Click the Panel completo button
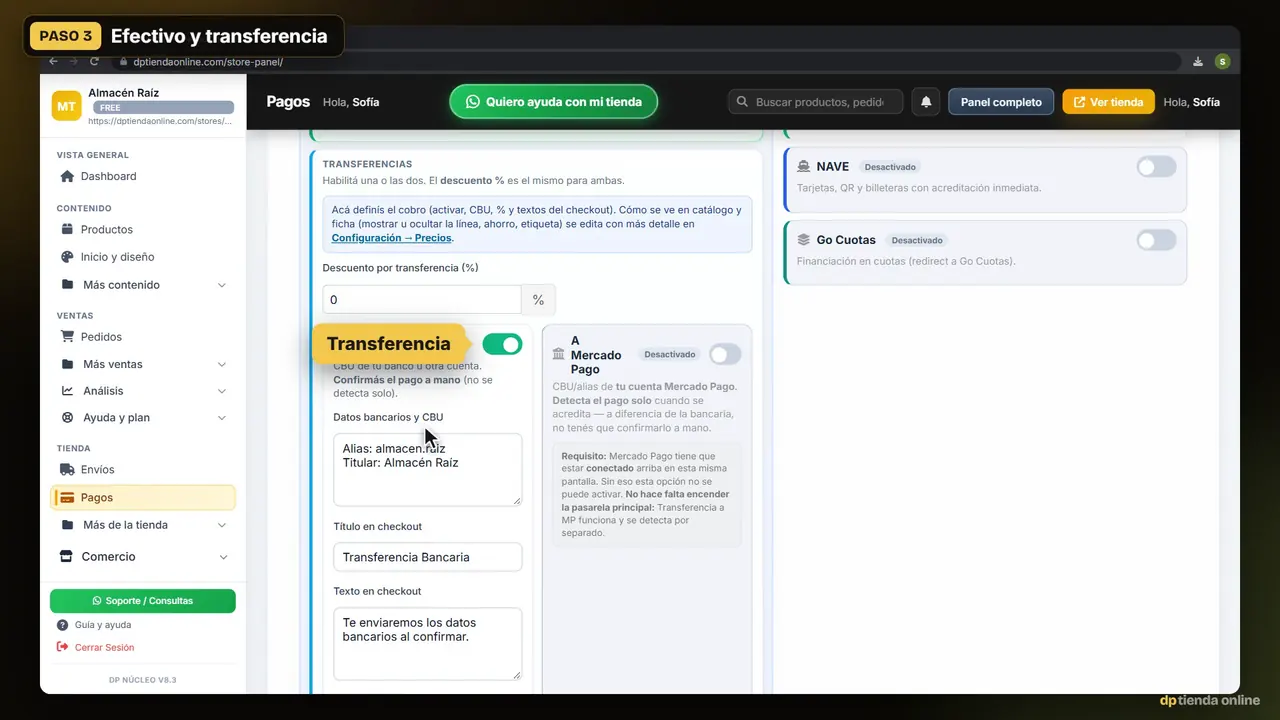 coord(1001,102)
